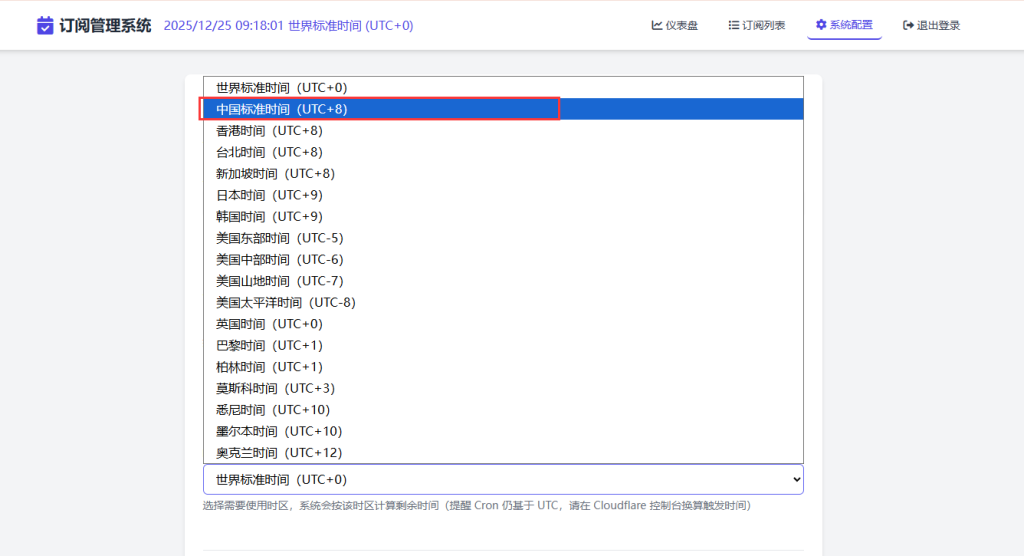
Task: Select 美国太平洋时间 (UTC-8) timezone
Action: tap(285, 302)
